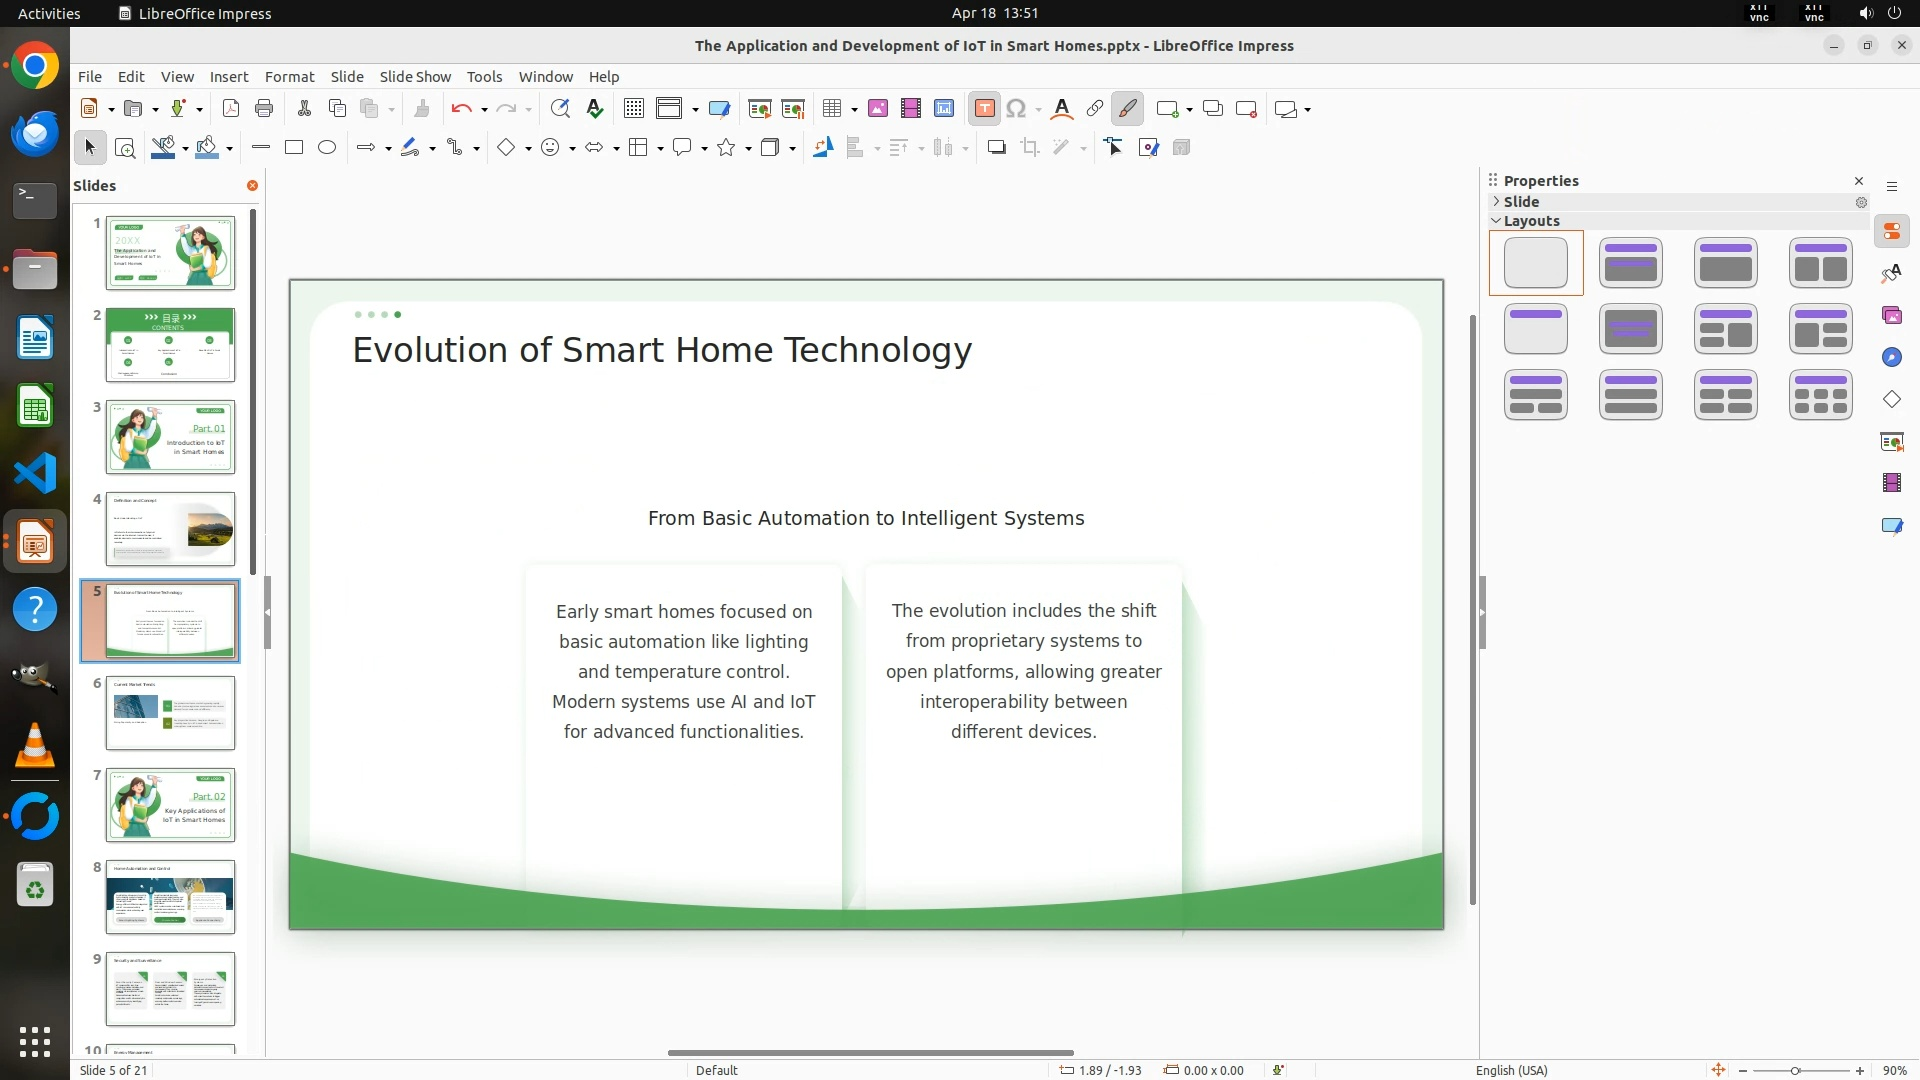Open the Slide Show menu
This screenshot has height=1080, width=1920.
415,77
